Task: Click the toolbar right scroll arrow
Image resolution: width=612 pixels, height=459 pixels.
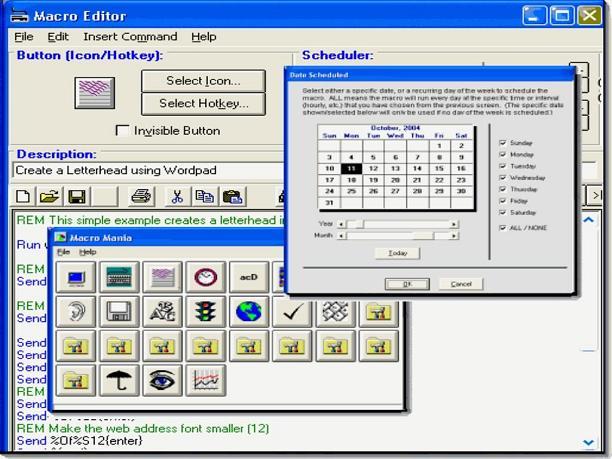Action: tap(595, 195)
